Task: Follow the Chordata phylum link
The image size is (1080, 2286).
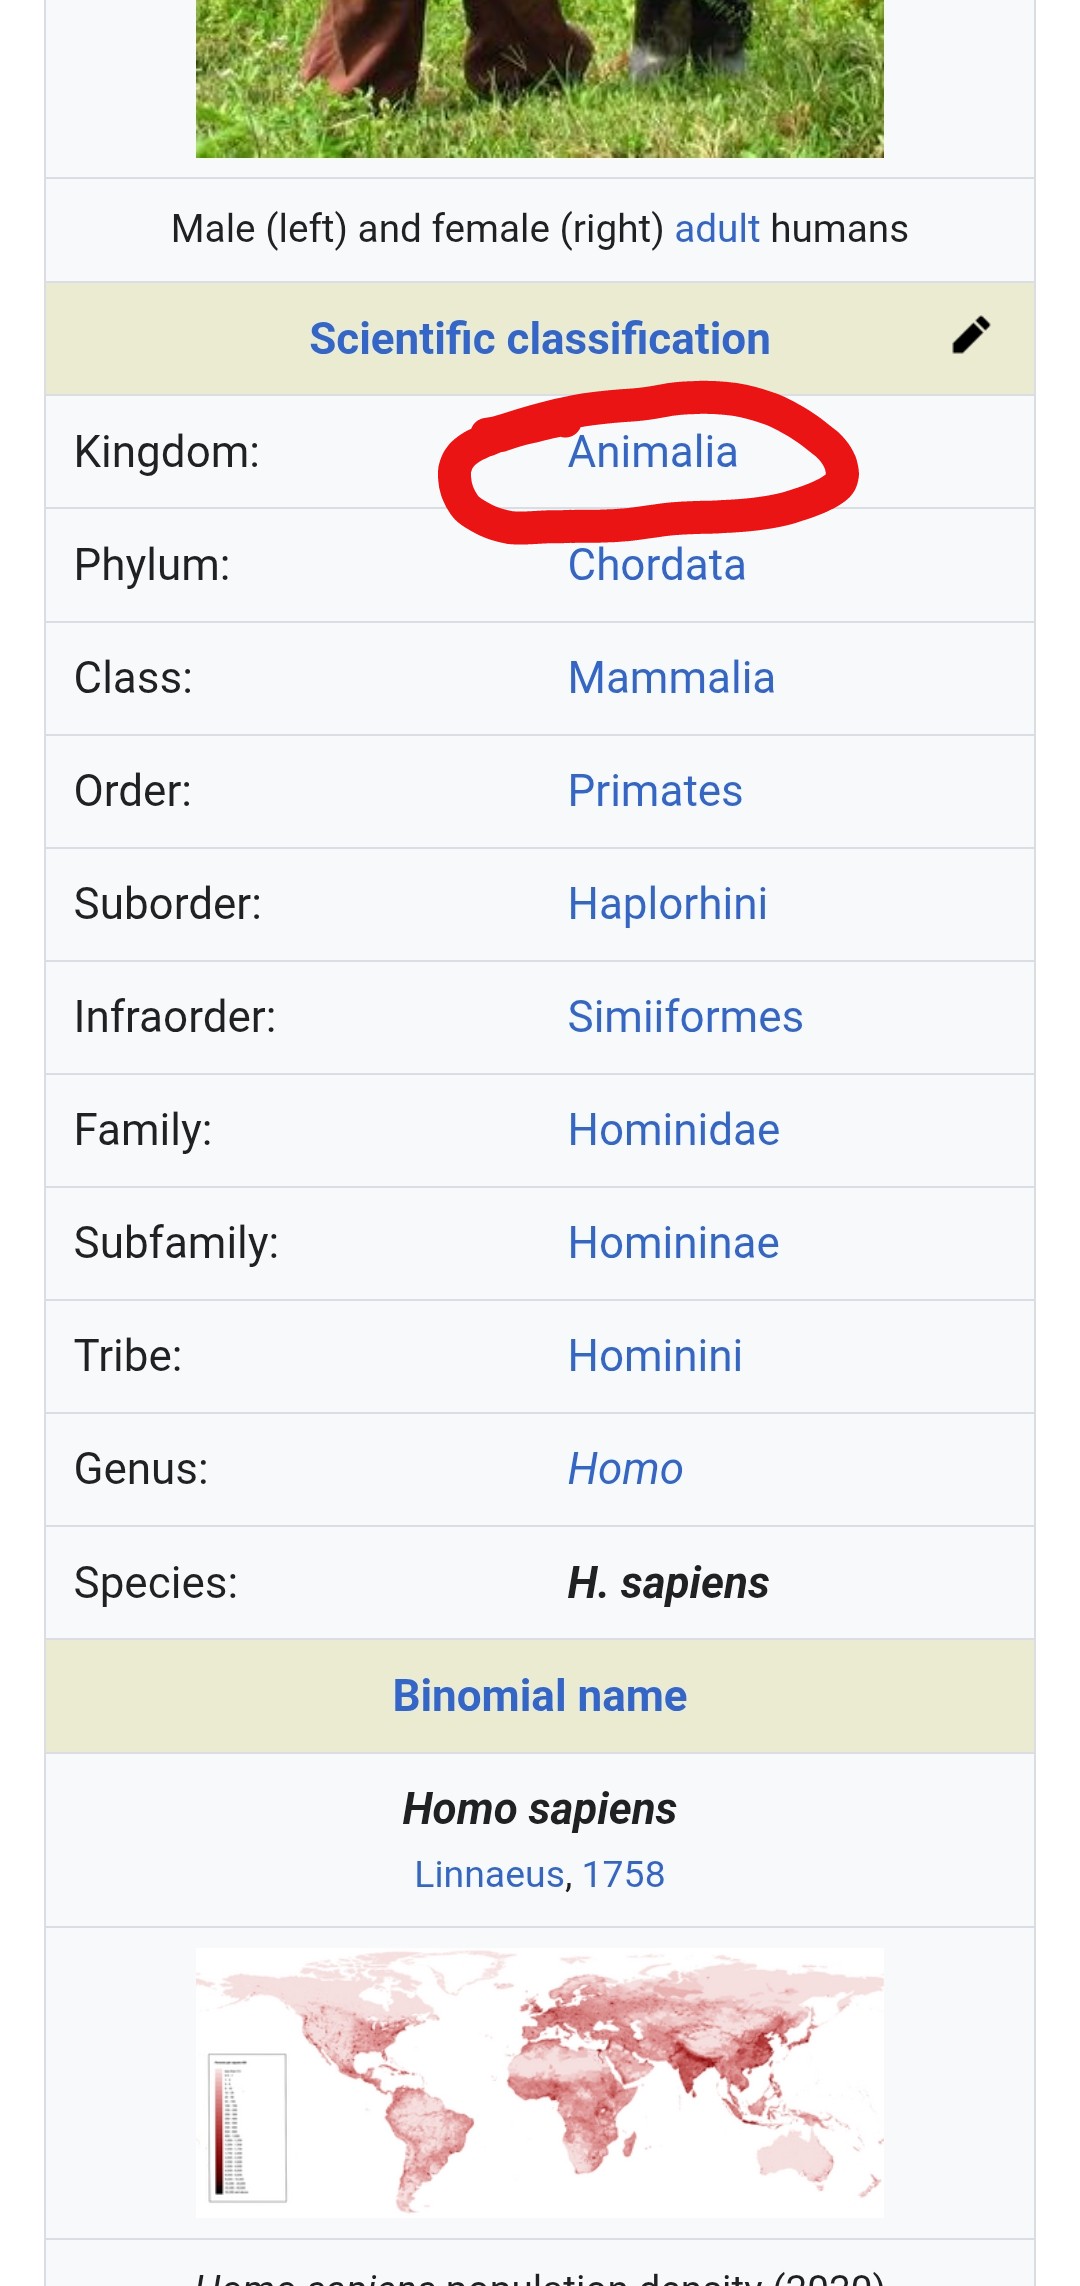Action: pyautogui.click(x=656, y=565)
